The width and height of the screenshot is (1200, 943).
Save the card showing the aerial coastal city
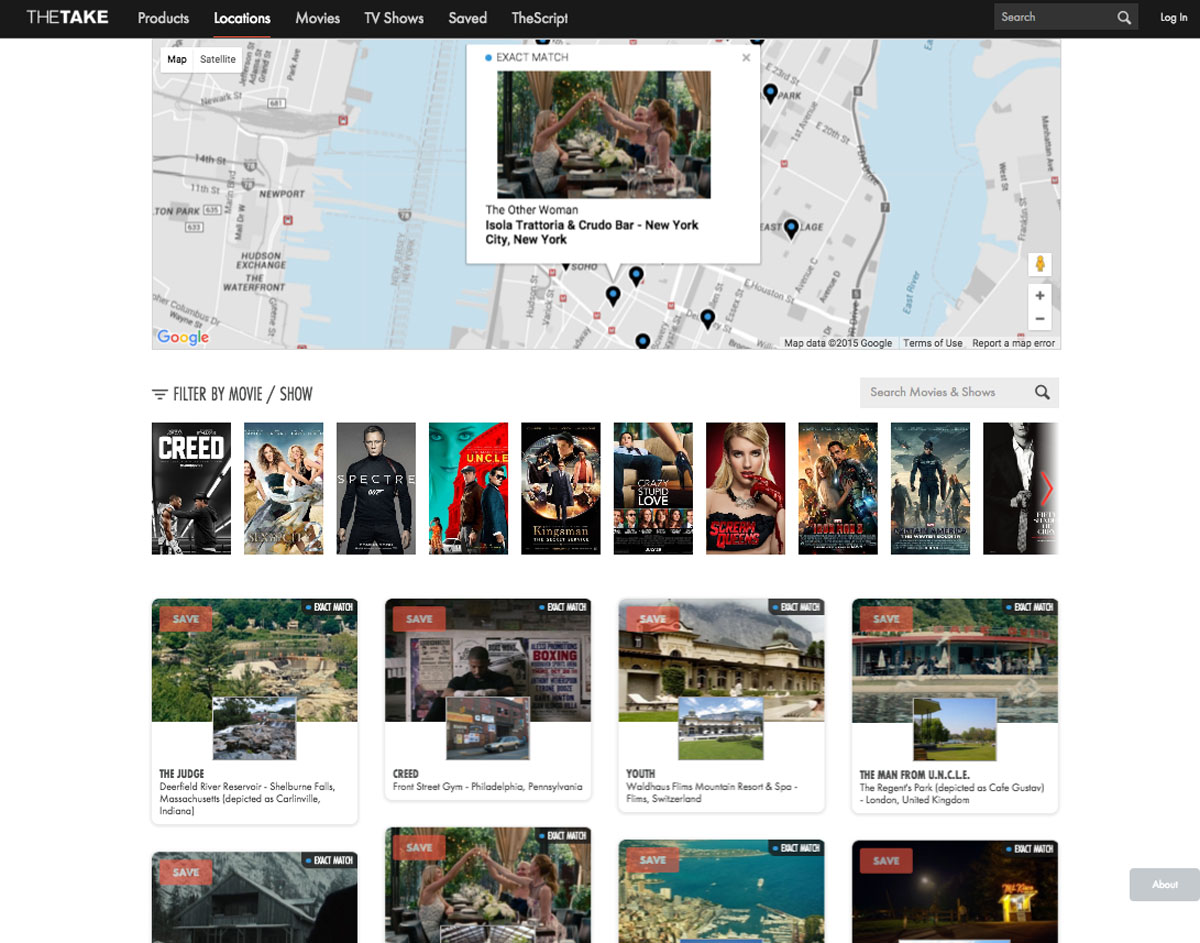(x=652, y=860)
